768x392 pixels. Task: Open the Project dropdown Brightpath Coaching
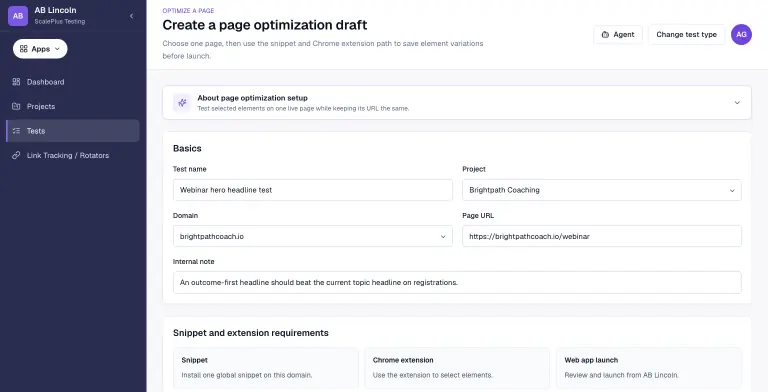[x=601, y=190]
